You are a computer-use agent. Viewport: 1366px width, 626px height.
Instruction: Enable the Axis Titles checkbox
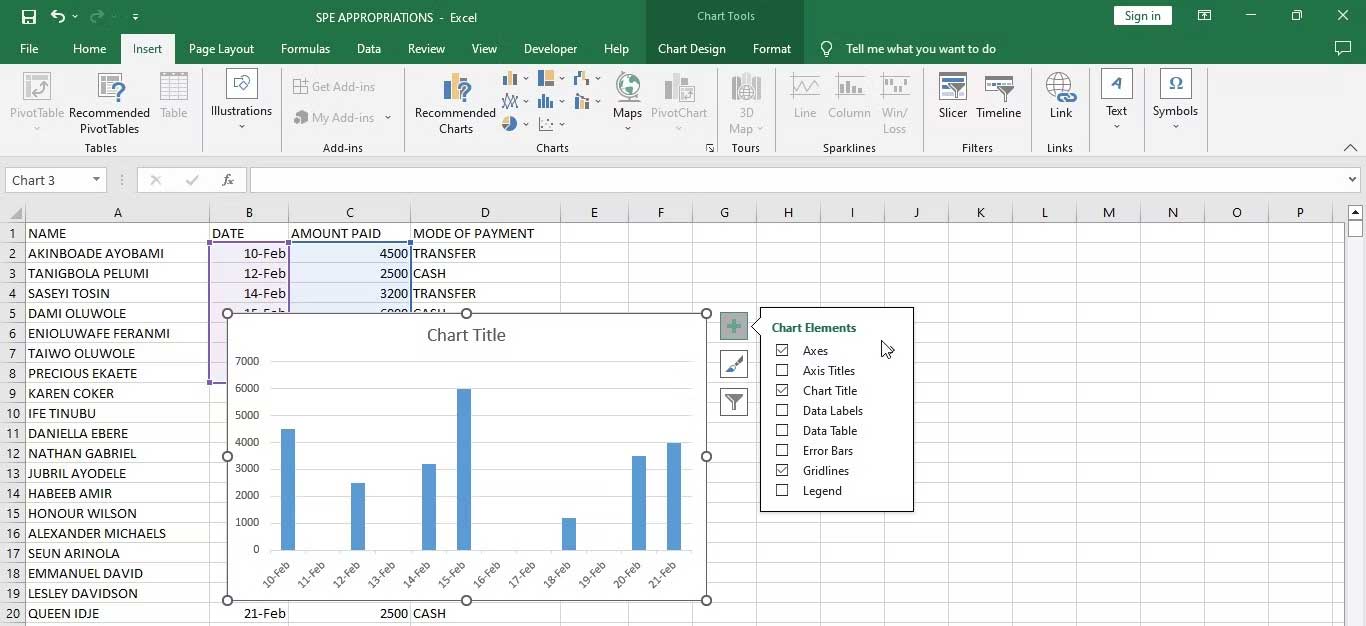point(782,370)
